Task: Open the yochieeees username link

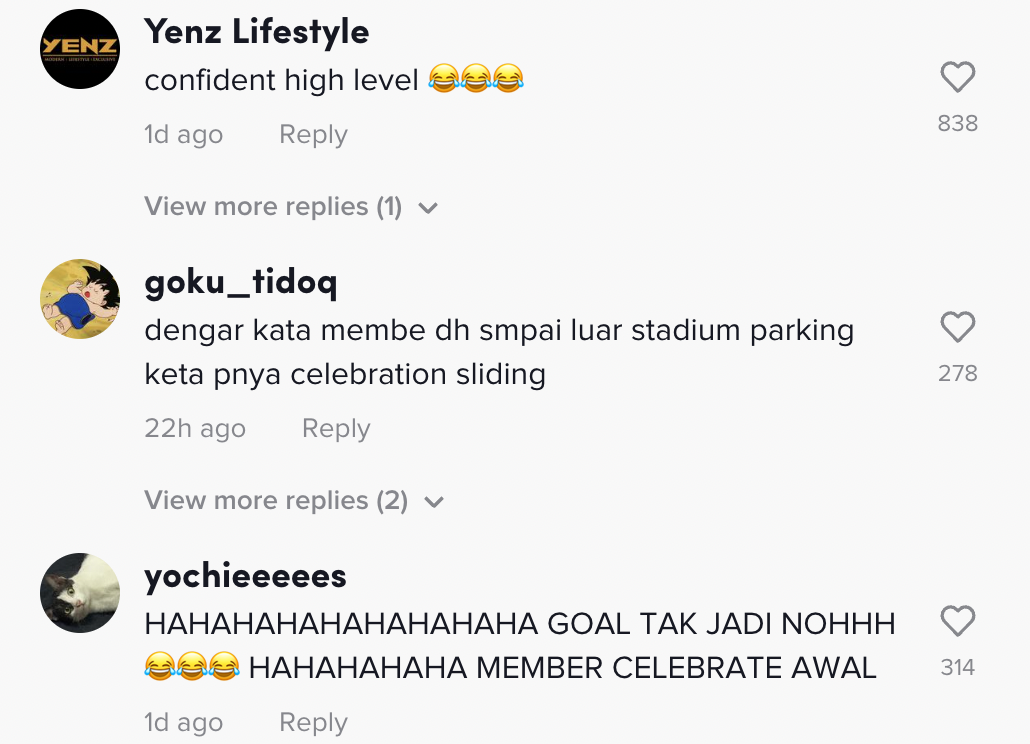Action: pos(246,576)
